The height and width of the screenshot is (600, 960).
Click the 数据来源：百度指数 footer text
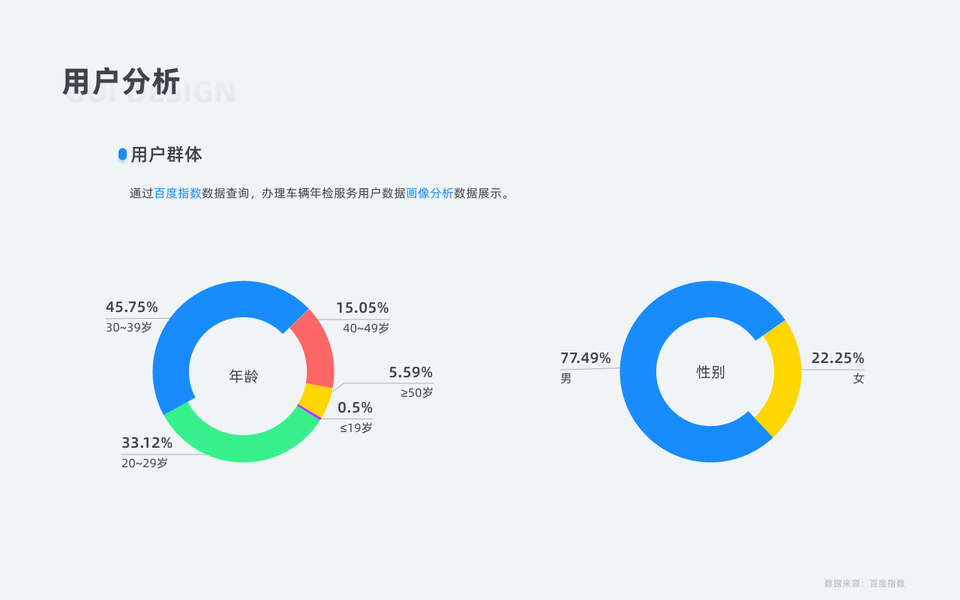point(864,583)
